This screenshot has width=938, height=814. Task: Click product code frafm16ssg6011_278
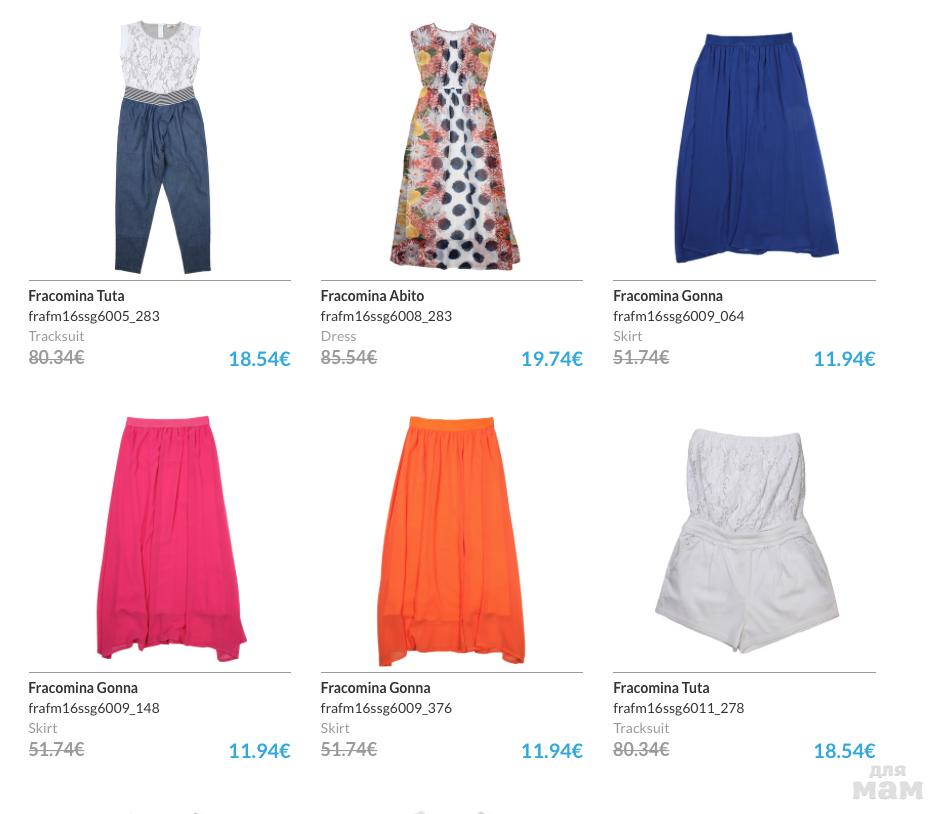coord(678,708)
